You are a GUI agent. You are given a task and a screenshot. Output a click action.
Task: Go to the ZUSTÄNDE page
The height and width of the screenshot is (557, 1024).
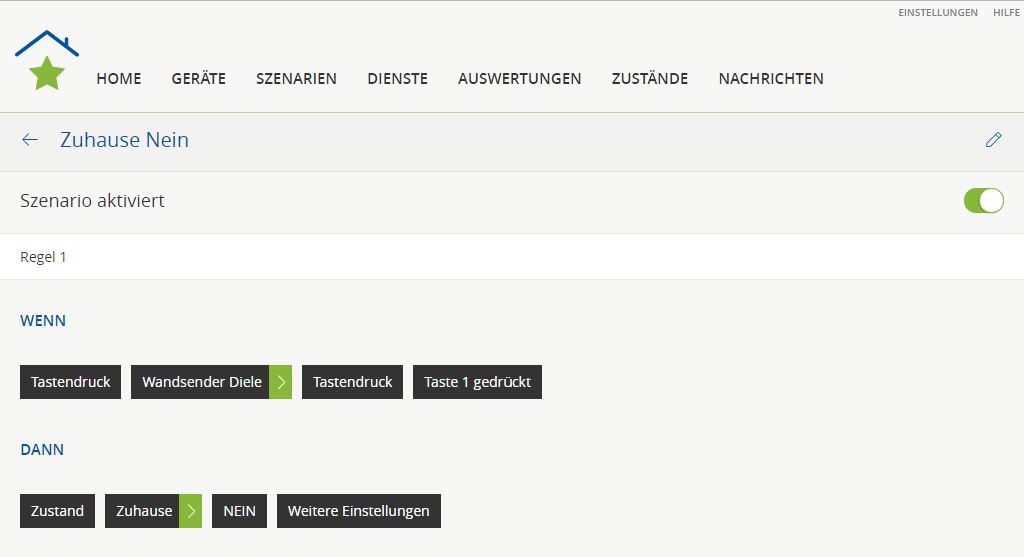650,78
